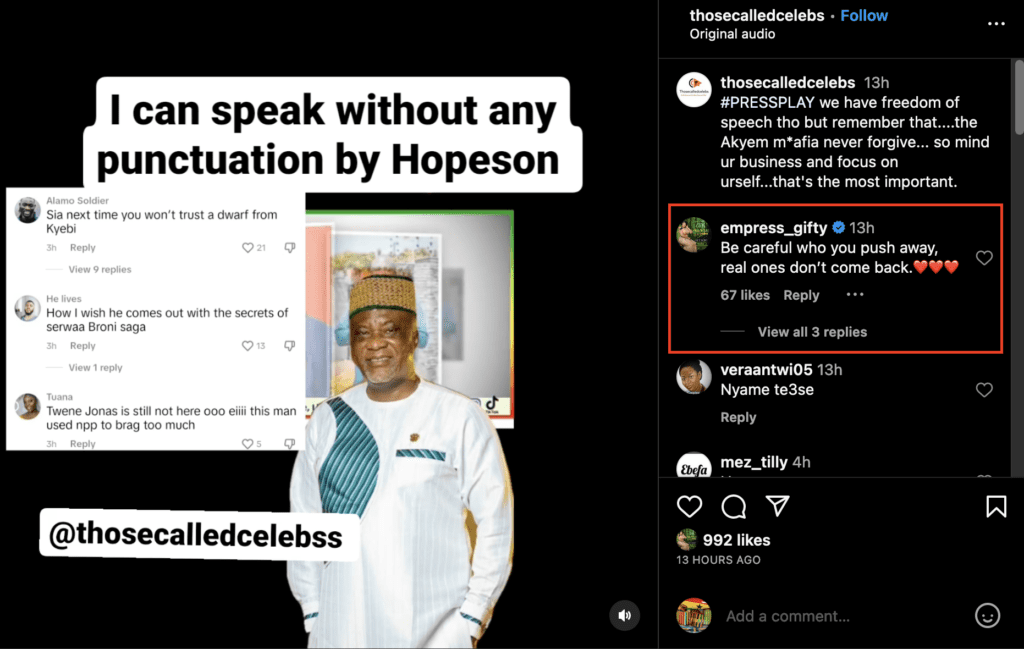Open thosecalledcelebs avatar in caption
This screenshot has height=649, width=1024.
tap(694, 90)
